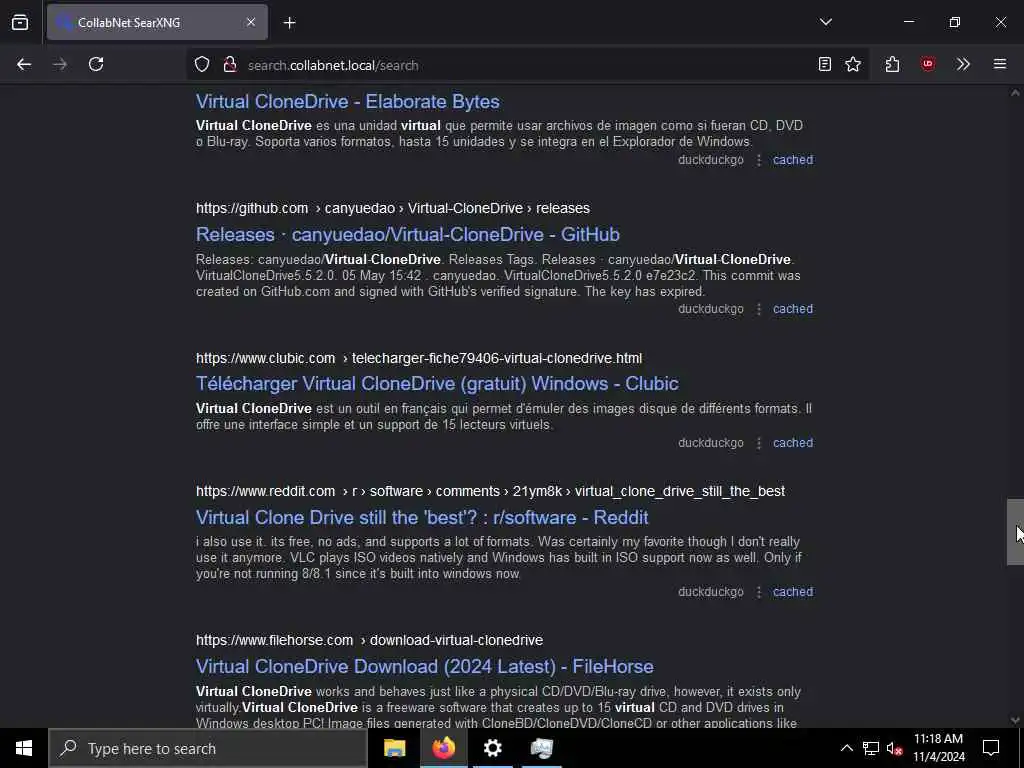
Task: Close the CollabNet SearXNG tab
Action: pos(251,22)
